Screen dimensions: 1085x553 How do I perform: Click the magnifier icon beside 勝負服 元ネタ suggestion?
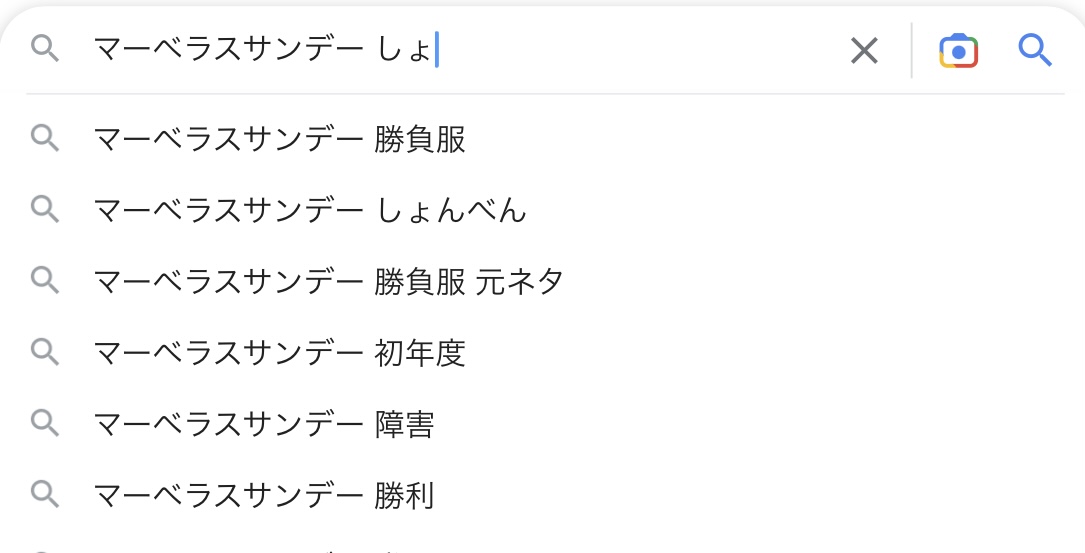45,280
